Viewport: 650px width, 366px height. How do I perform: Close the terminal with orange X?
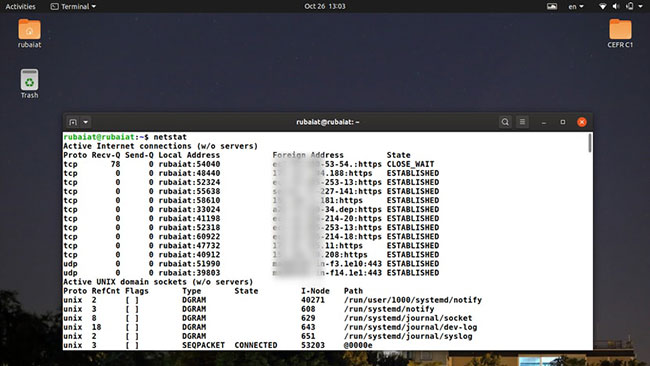pos(582,122)
